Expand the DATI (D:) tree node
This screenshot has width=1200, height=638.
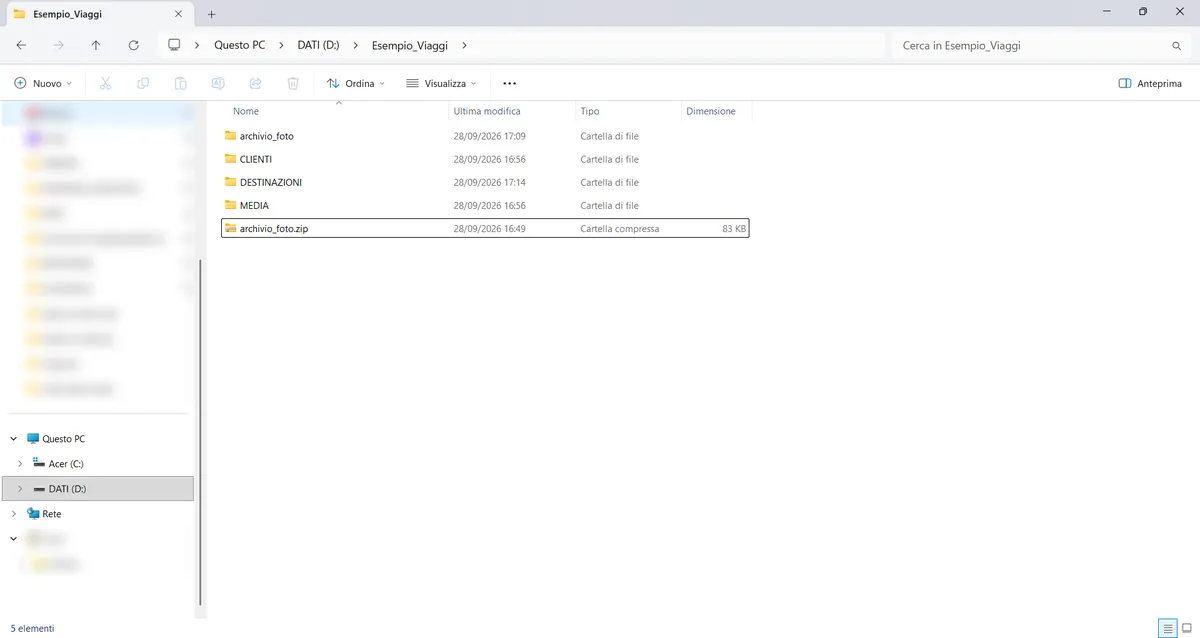pos(20,489)
